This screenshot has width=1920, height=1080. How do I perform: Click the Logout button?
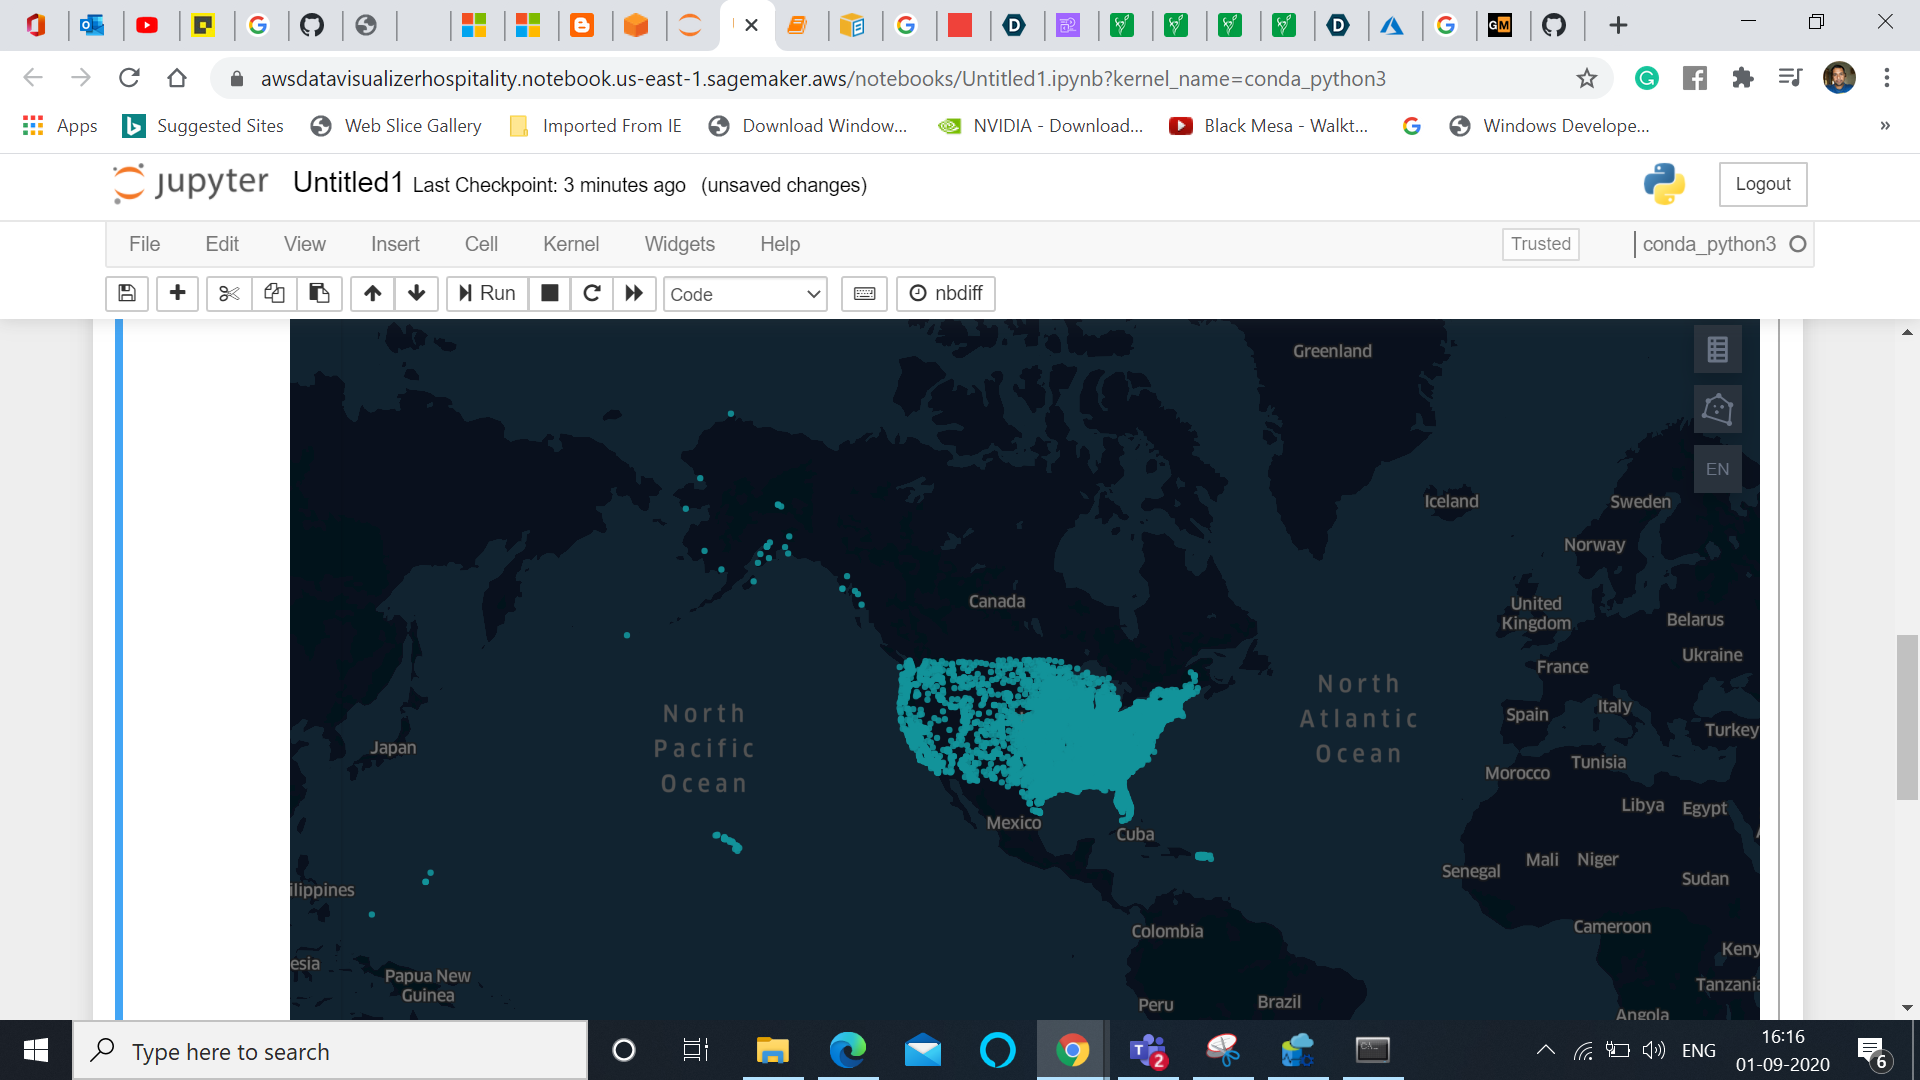[1762, 184]
